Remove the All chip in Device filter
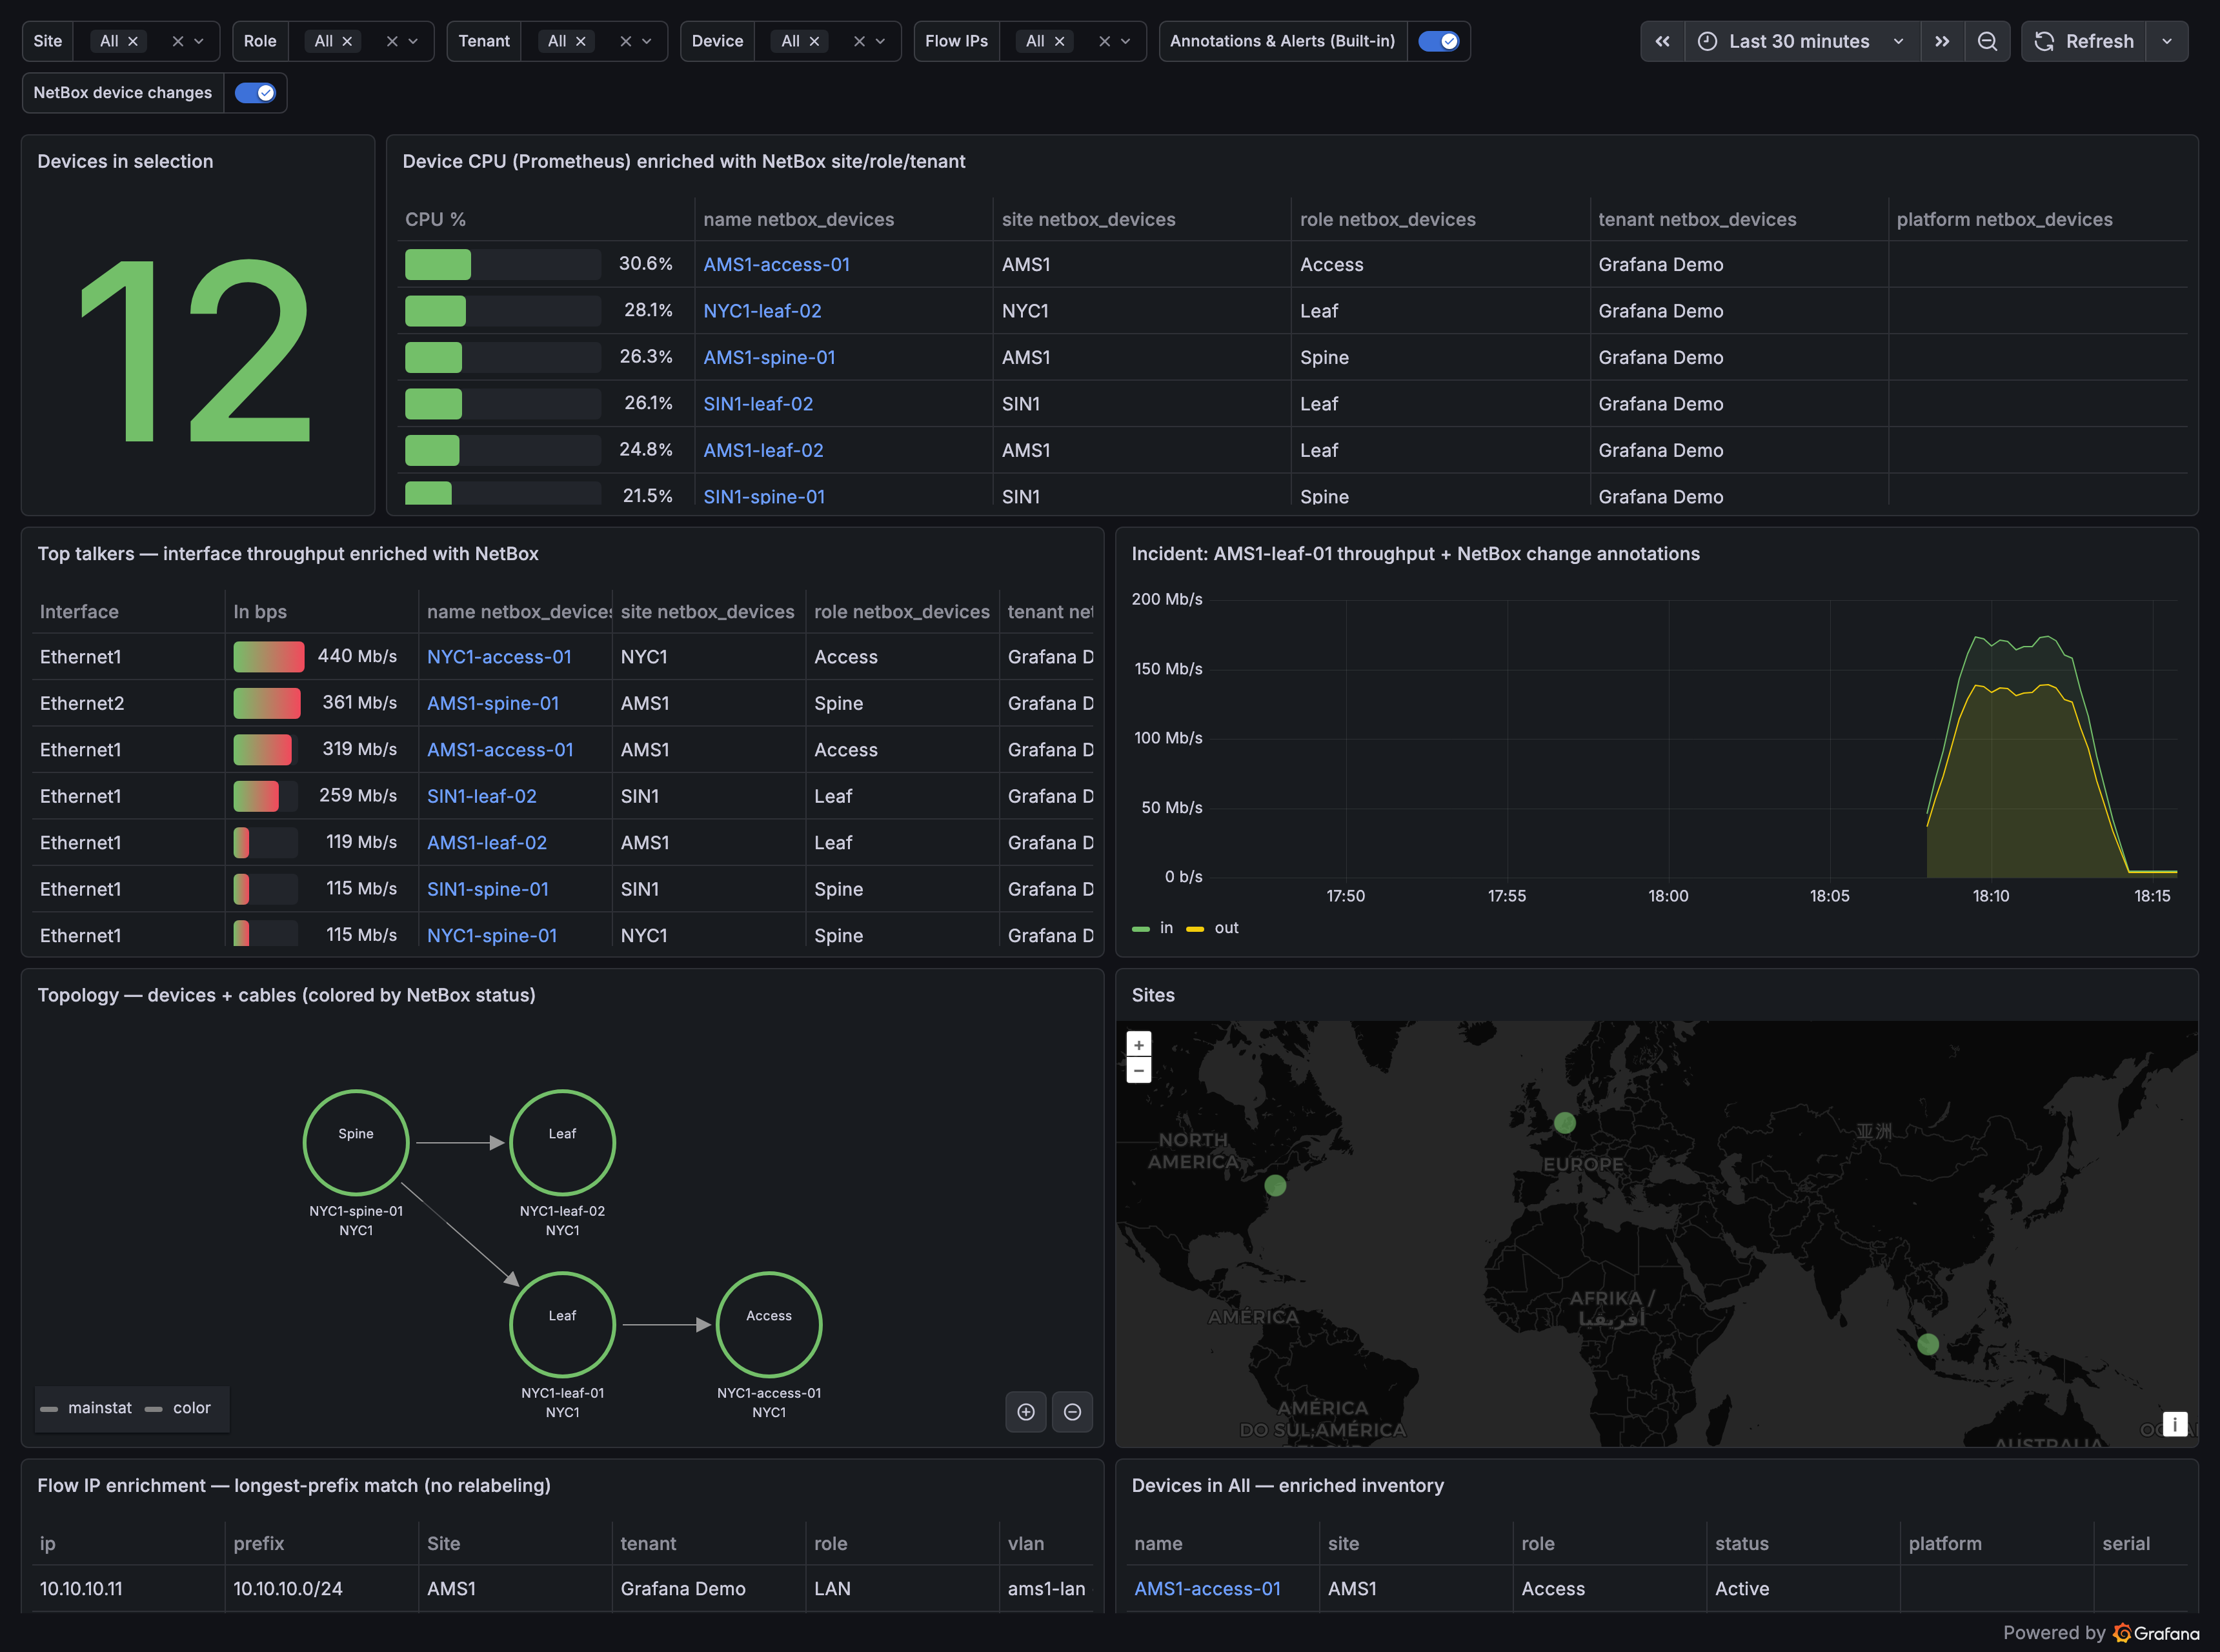The image size is (2220, 1652). (814, 41)
